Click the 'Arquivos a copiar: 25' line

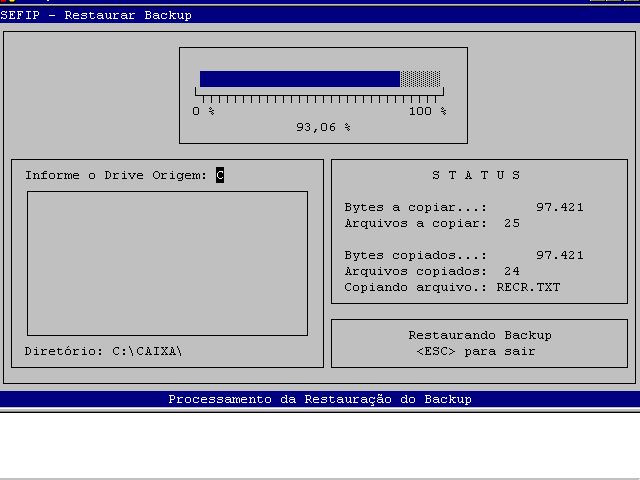pyautogui.click(x=432, y=223)
